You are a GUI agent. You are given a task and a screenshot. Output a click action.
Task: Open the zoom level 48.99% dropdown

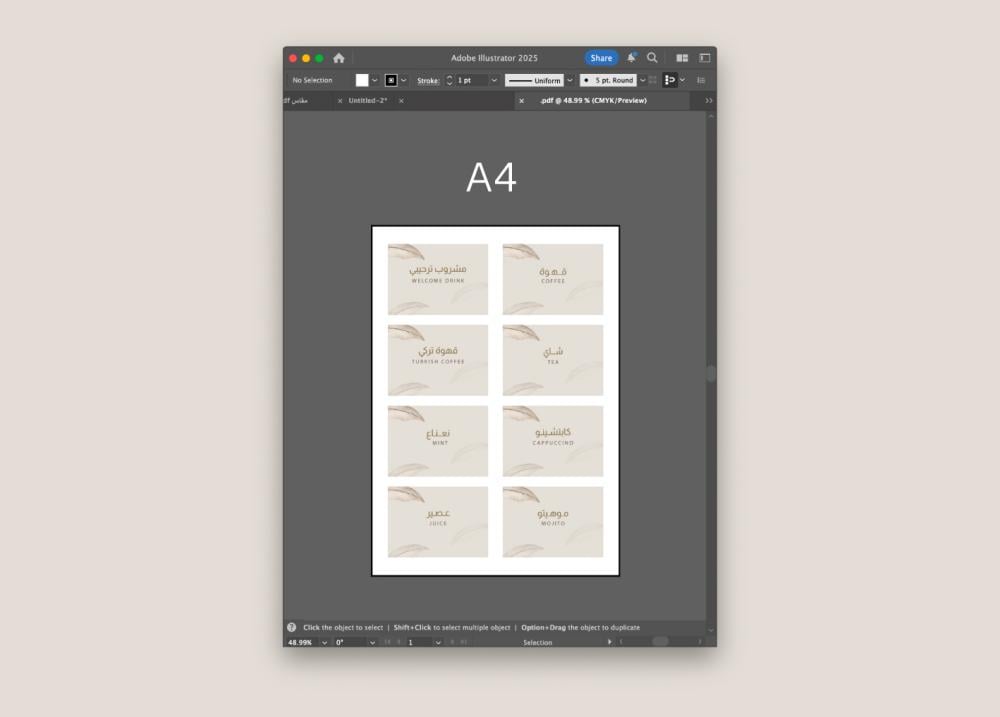coord(324,642)
